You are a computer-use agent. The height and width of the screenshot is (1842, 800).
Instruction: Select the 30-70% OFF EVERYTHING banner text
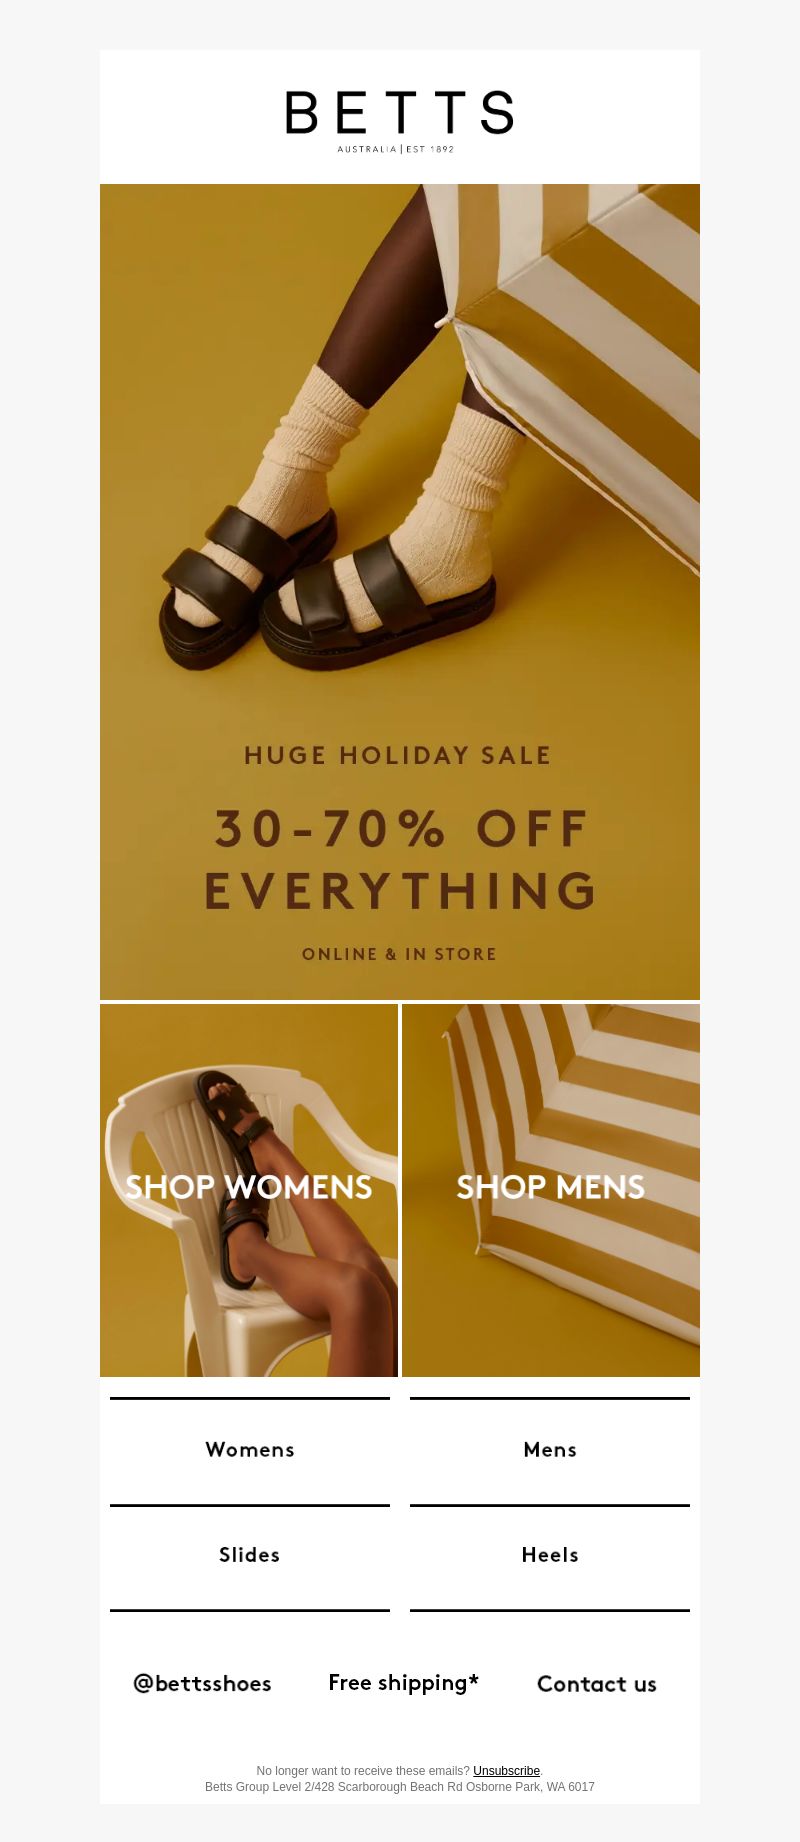point(400,860)
